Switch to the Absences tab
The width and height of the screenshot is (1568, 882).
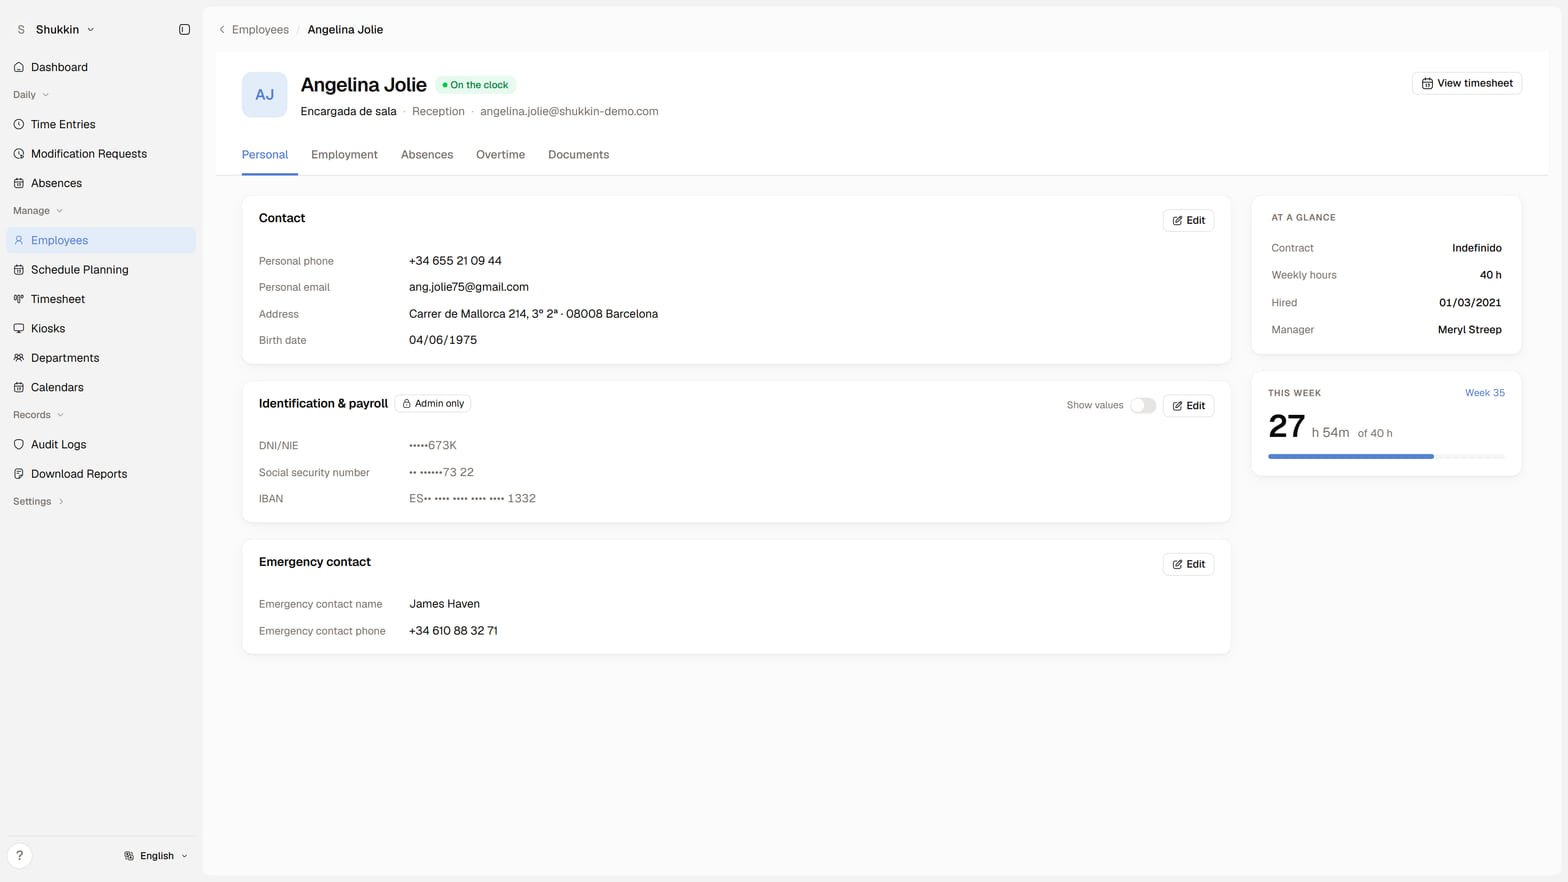427,155
